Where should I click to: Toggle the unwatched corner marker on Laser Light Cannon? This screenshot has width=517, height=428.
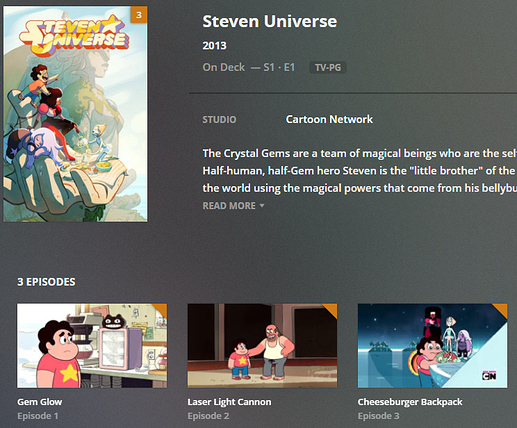click(331, 309)
